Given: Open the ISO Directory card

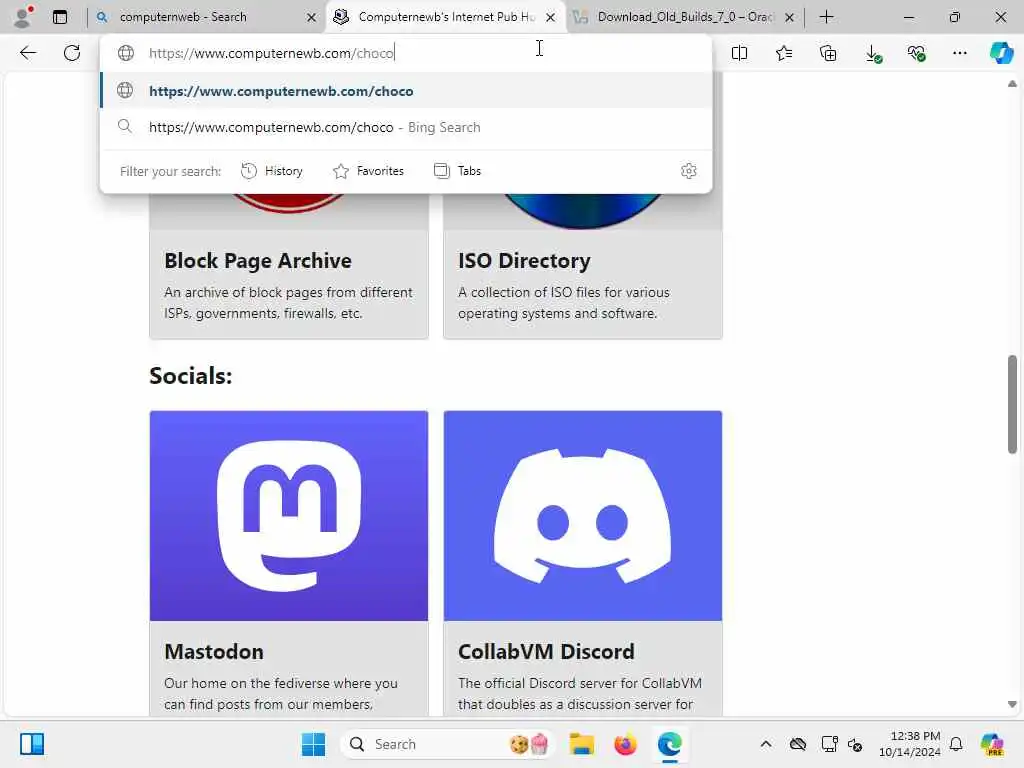Looking at the screenshot, I should pyautogui.click(x=583, y=266).
